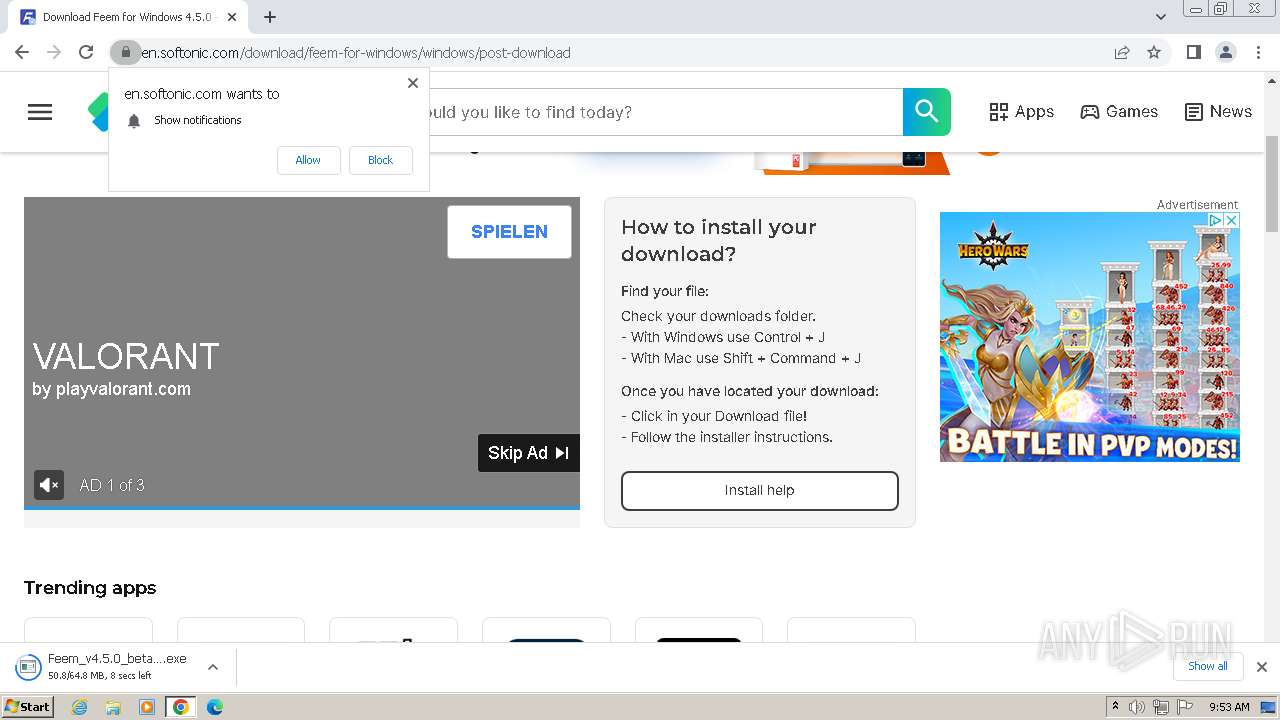Click the video ad progress bar
This screenshot has width=1280, height=720.
[302, 508]
